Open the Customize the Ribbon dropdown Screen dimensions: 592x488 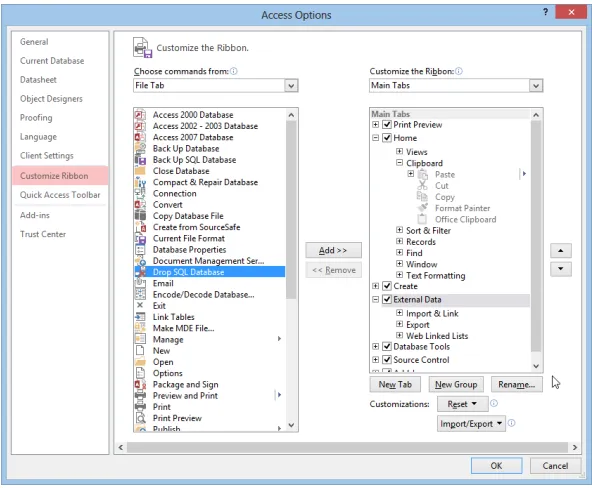(x=535, y=86)
